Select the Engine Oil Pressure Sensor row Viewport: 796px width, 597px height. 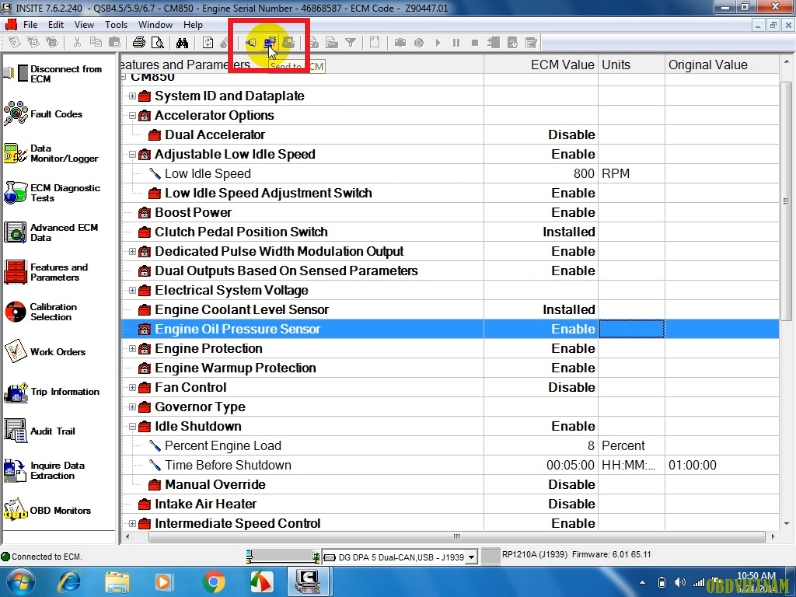pos(450,329)
